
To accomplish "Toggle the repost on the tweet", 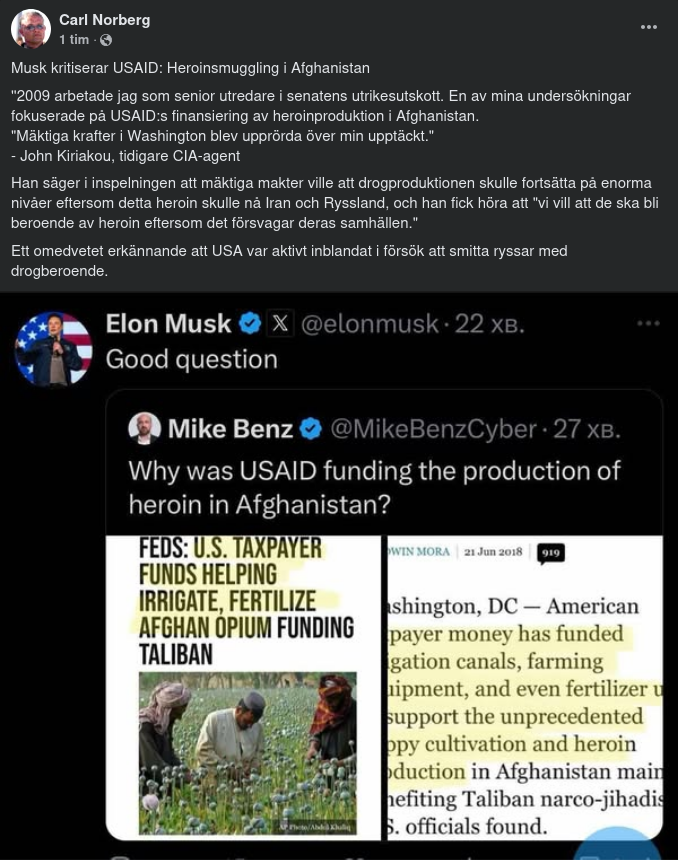I will pyautogui.click(x=235, y=858).
